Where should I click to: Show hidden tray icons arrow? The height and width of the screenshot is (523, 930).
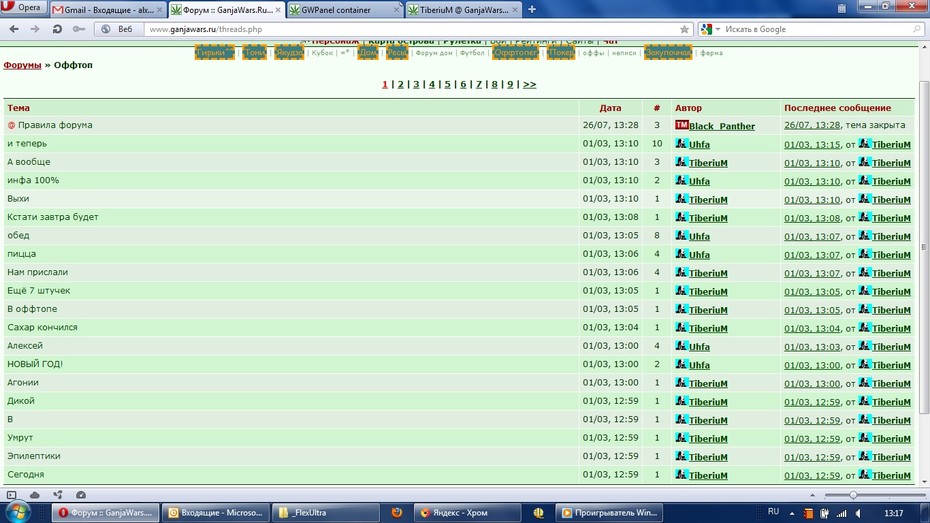(792, 514)
